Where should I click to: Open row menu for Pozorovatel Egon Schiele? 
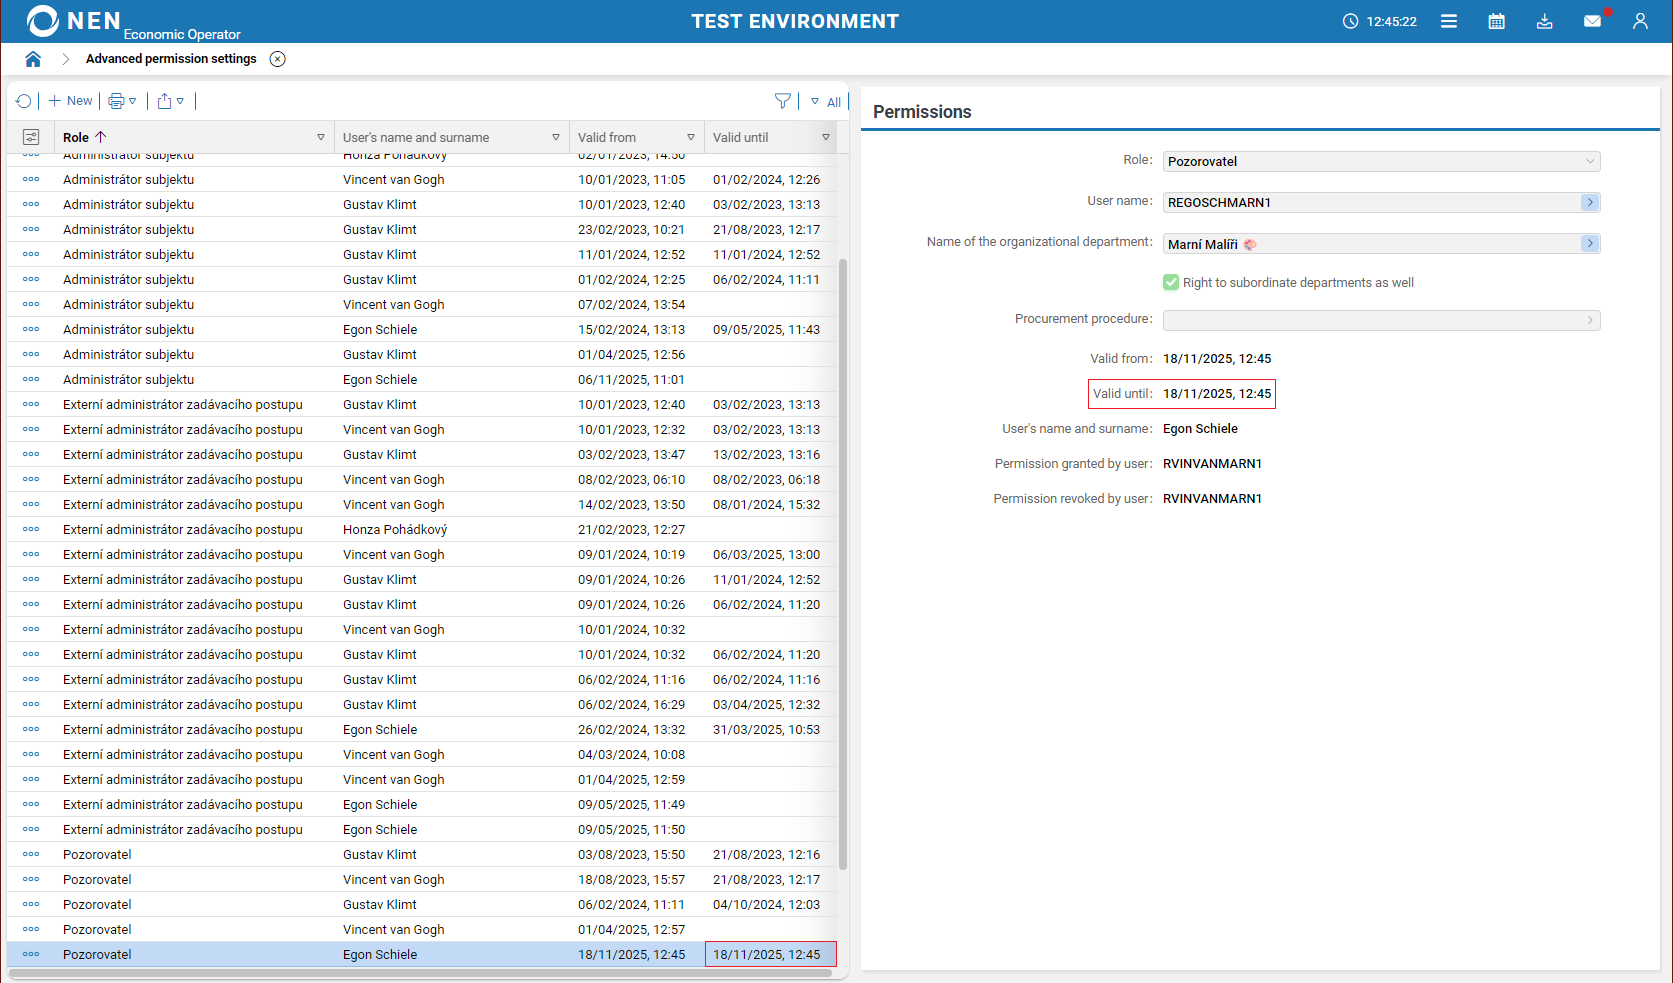pos(31,954)
